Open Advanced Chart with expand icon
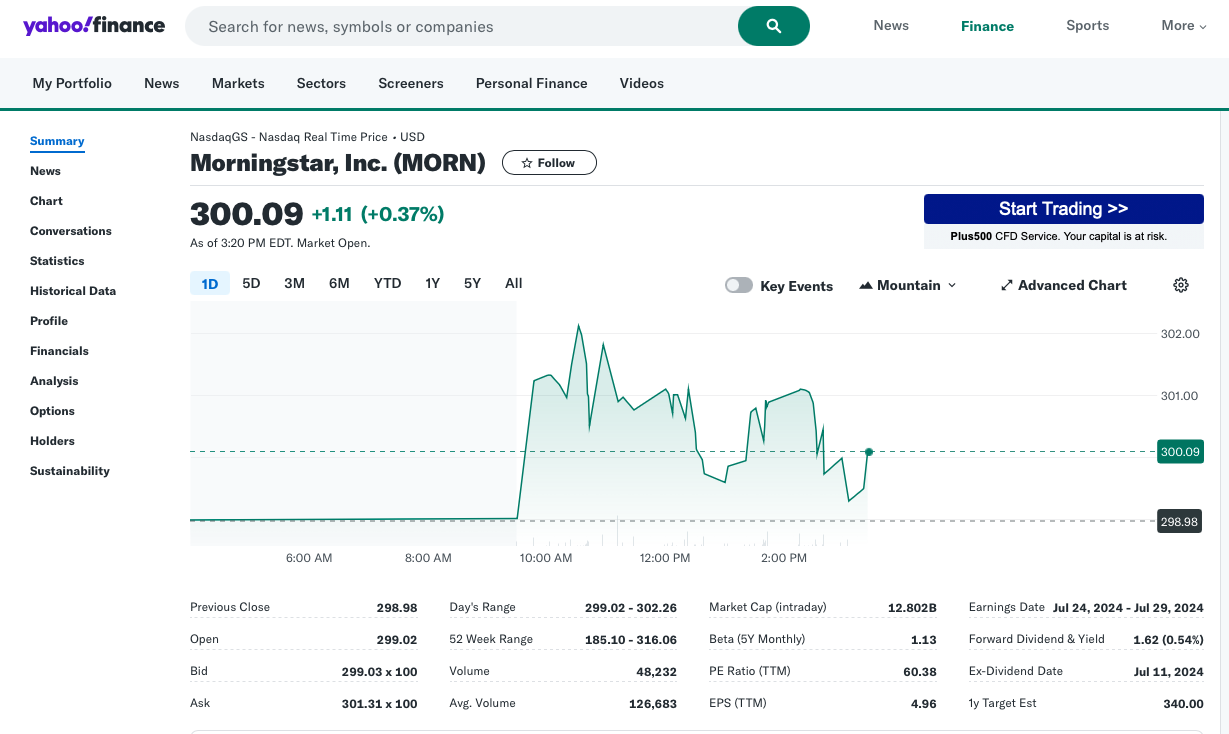The image size is (1229, 734). [1063, 285]
